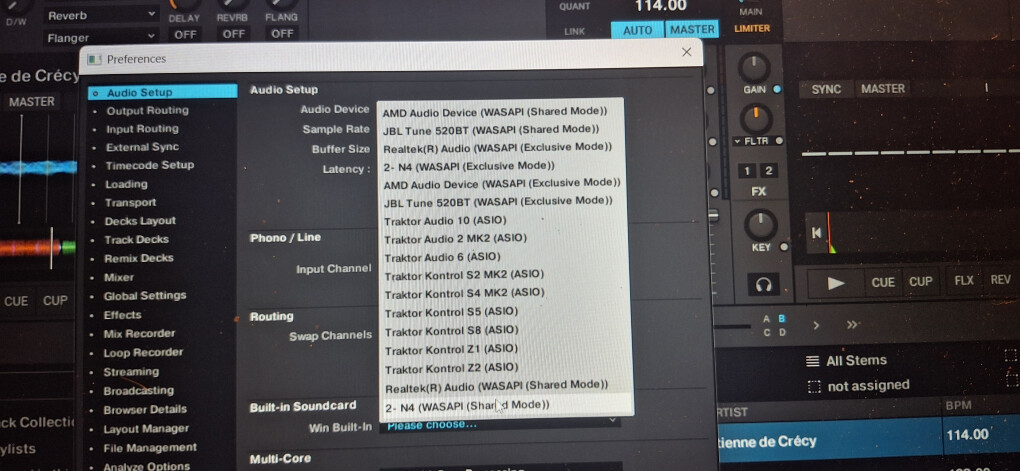Select Traktor Audio 2 MK2 (ASIO) device

[x=455, y=239]
